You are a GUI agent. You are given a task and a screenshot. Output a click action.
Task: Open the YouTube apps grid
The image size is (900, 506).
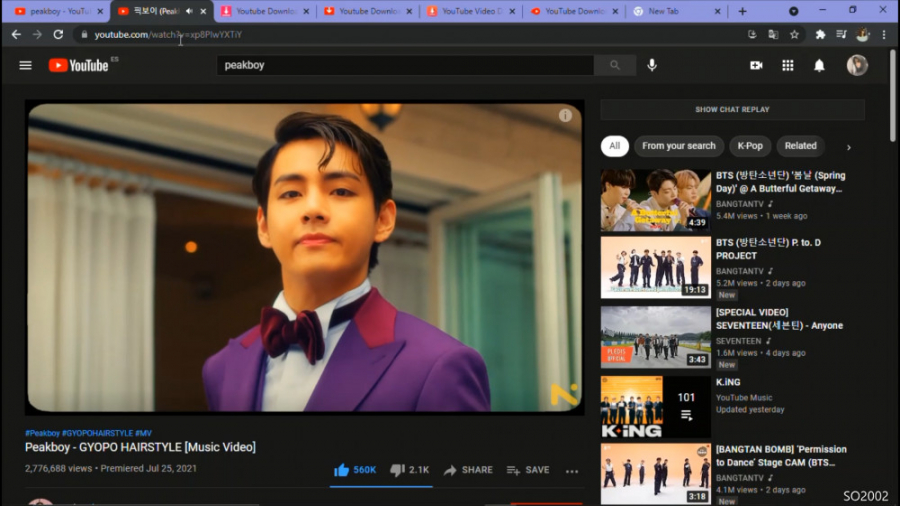[x=788, y=65]
